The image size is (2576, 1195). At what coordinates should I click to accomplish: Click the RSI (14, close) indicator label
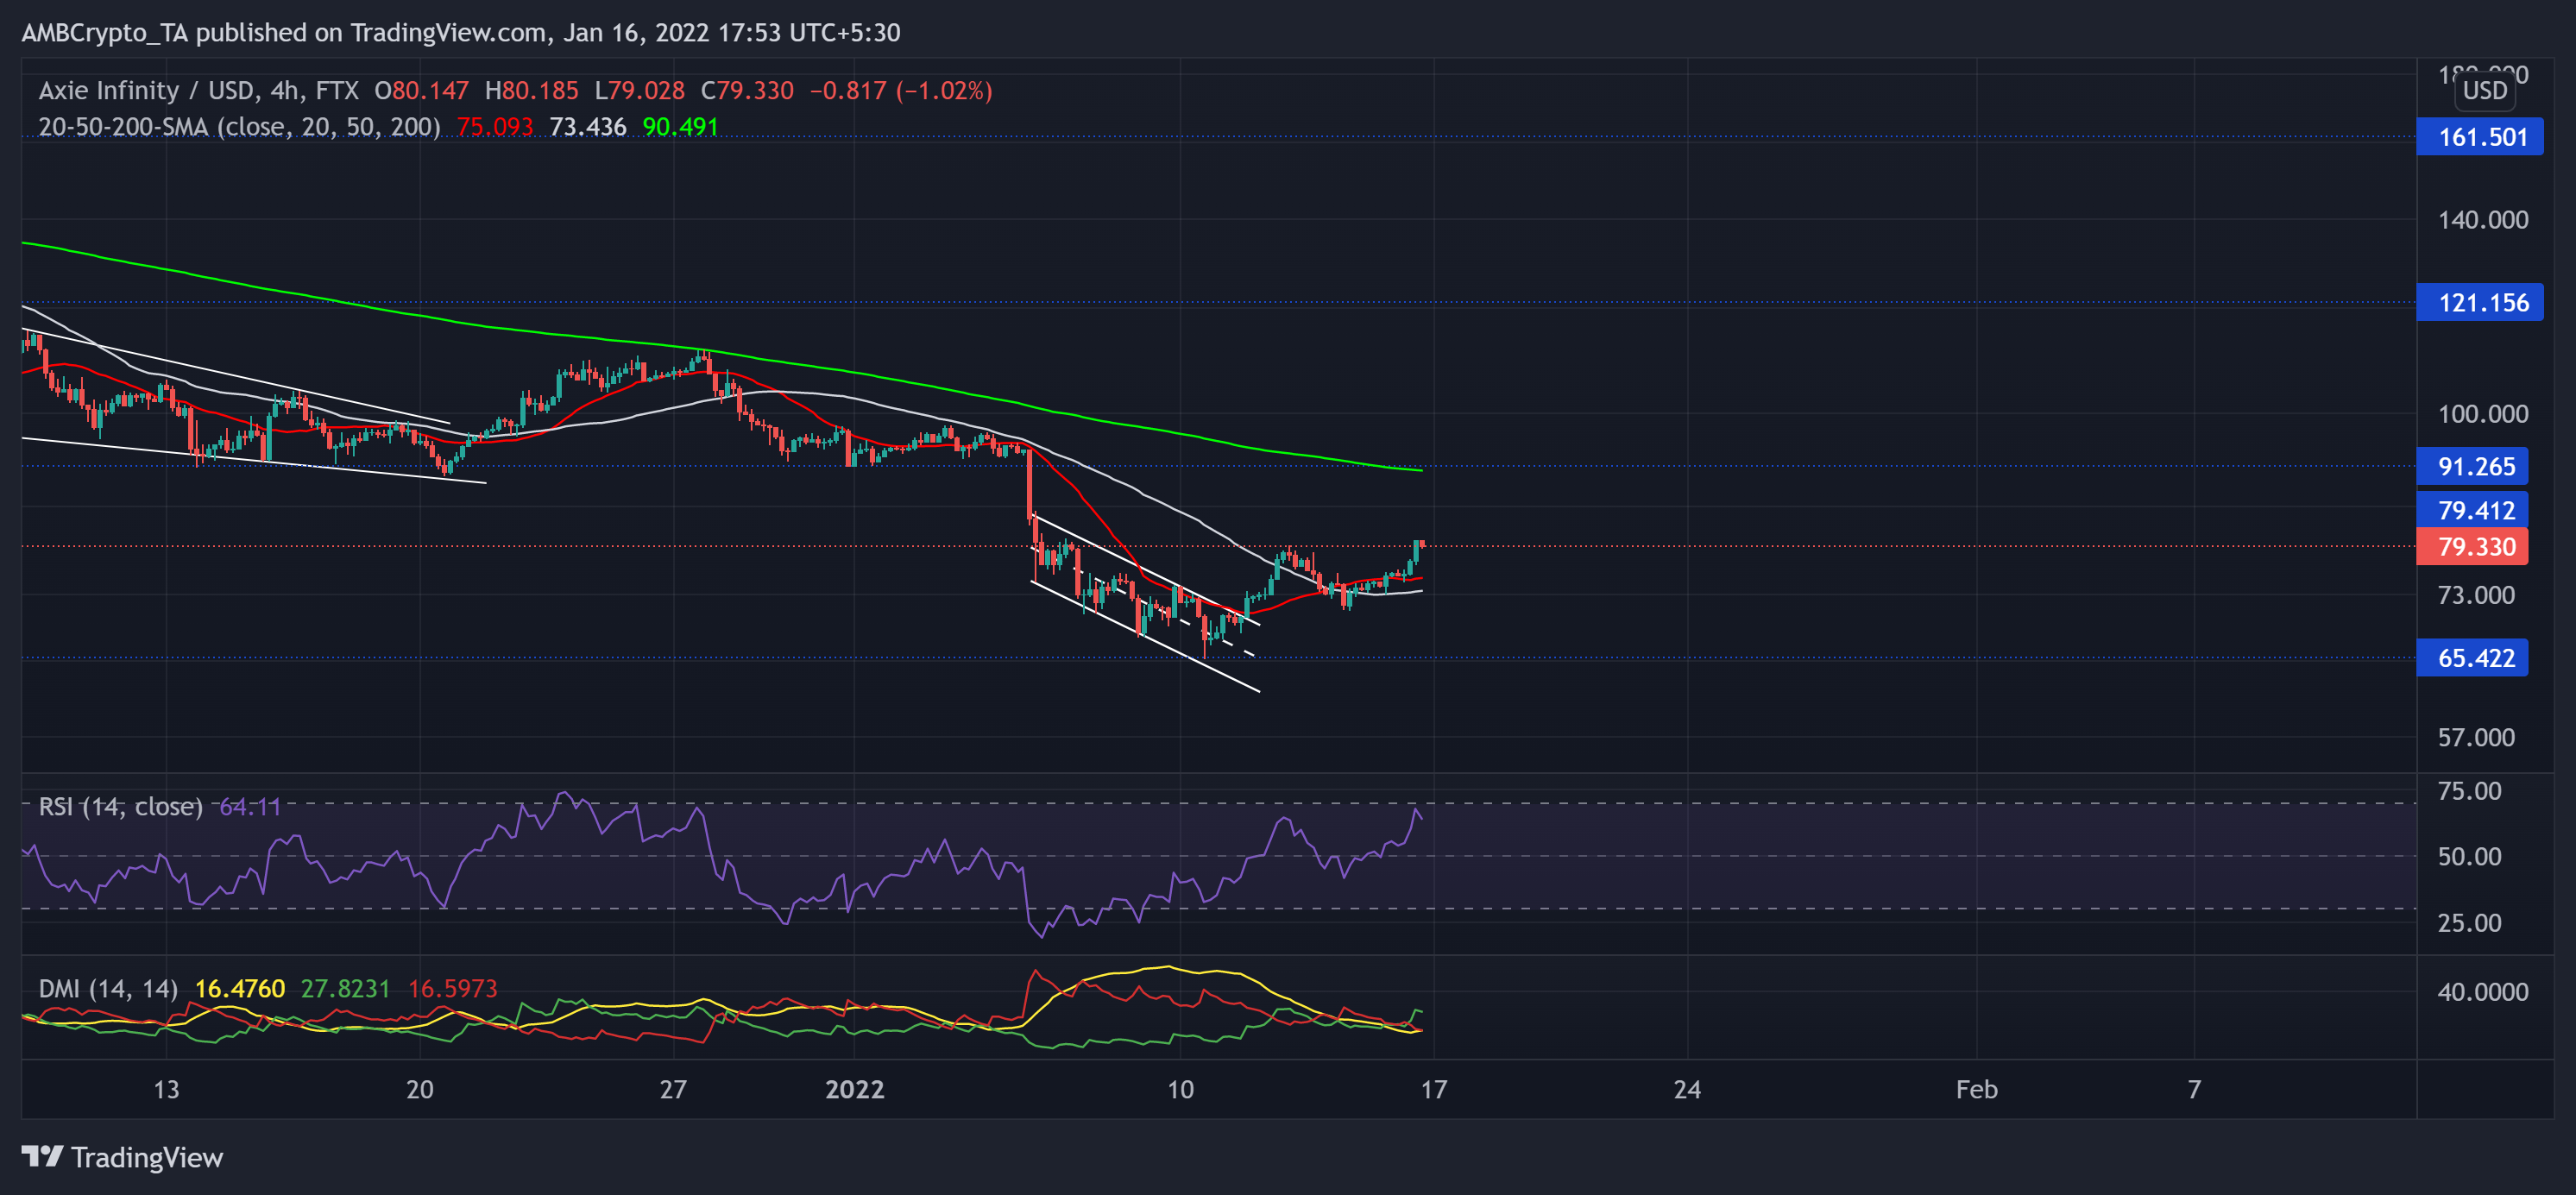120,806
